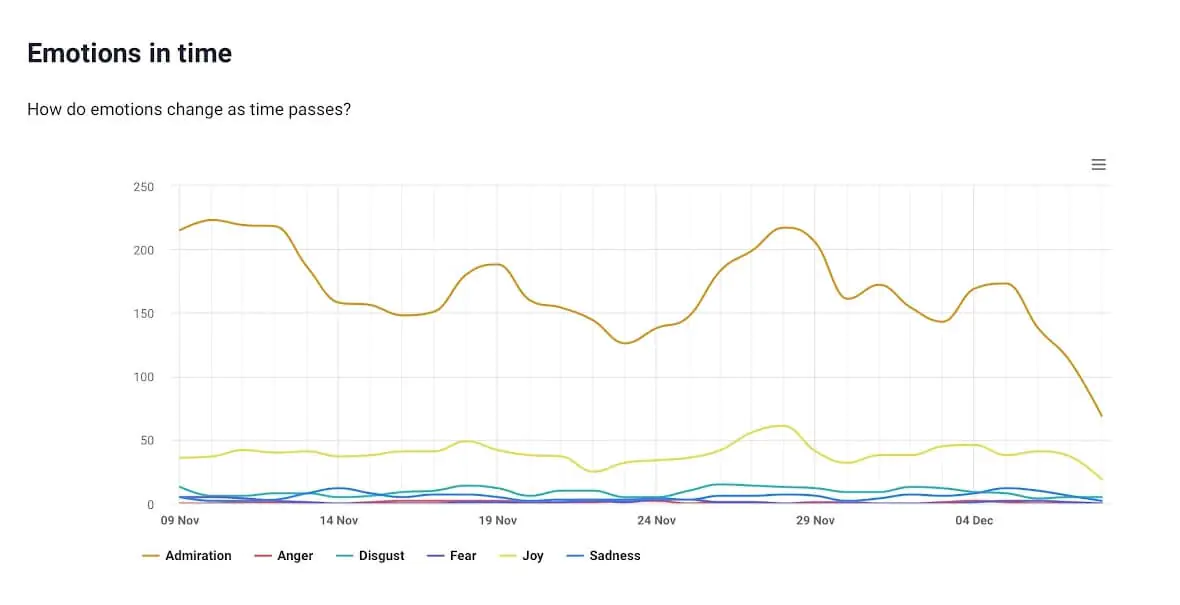The image size is (1180, 605).
Task: Click the 250 y-axis label
Action: (143, 187)
